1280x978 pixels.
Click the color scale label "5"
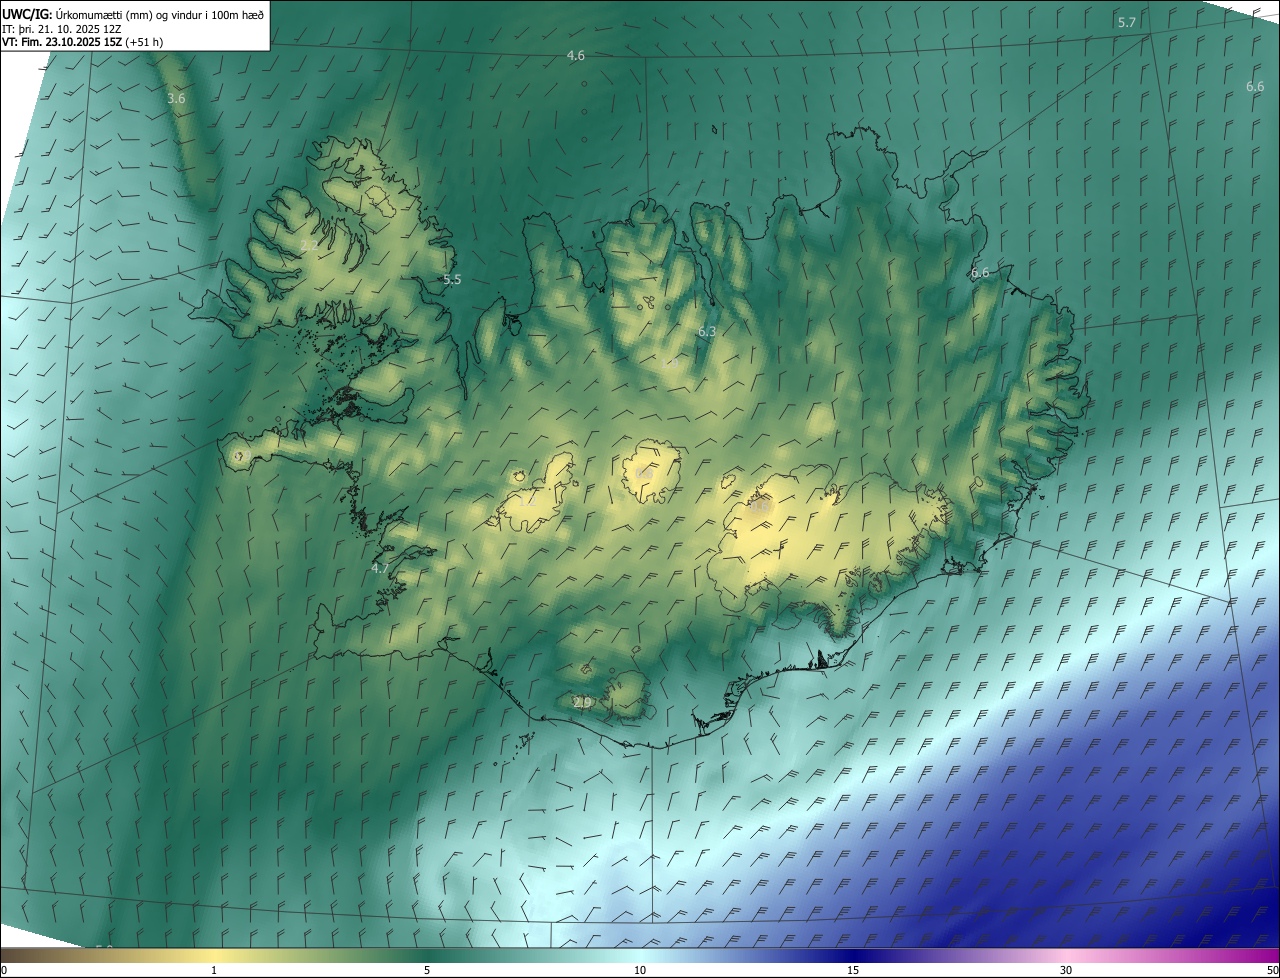[x=427, y=970]
